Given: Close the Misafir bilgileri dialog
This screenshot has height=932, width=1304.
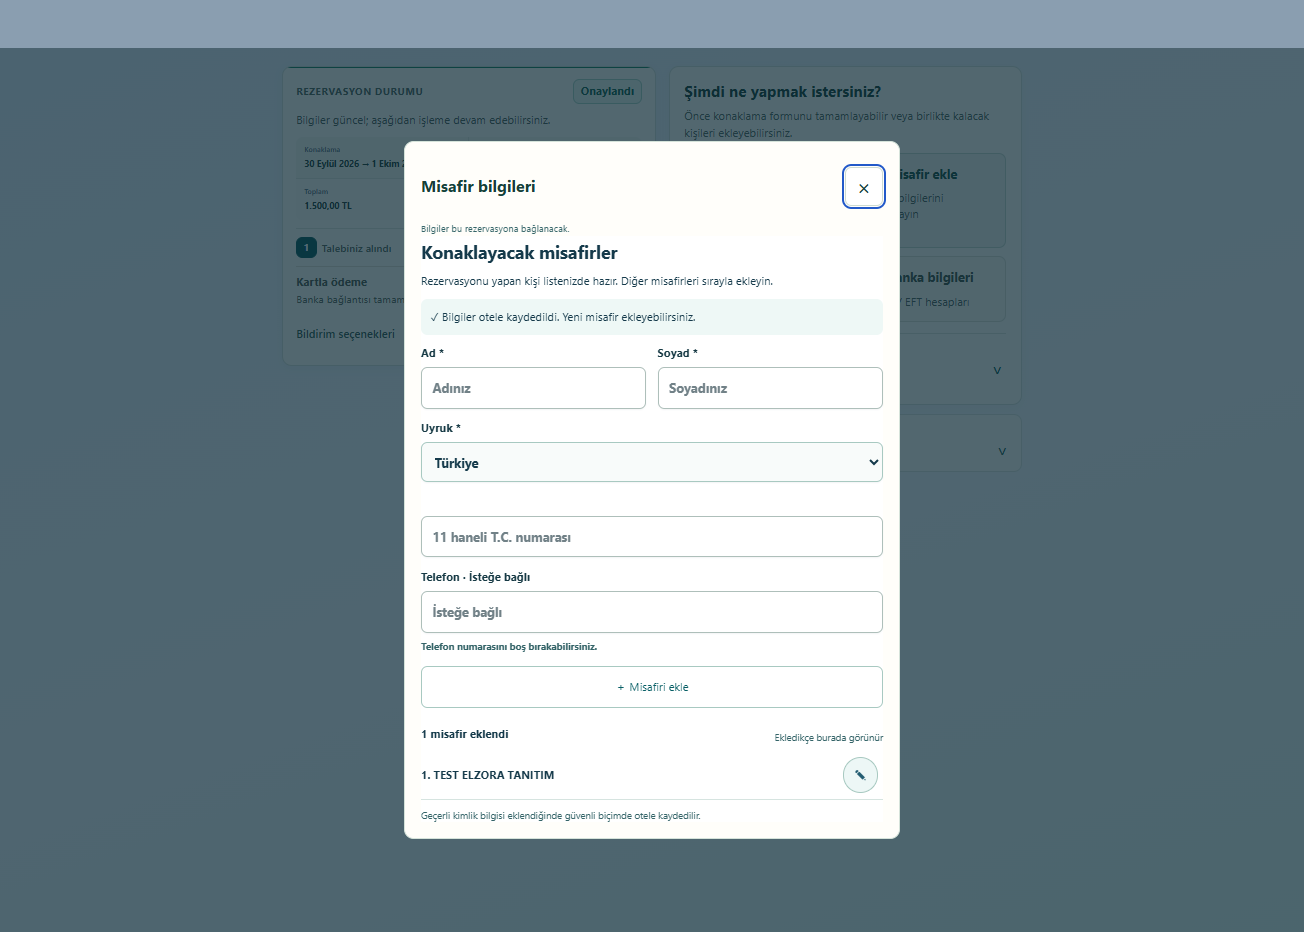Looking at the screenshot, I should click(864, 187).
